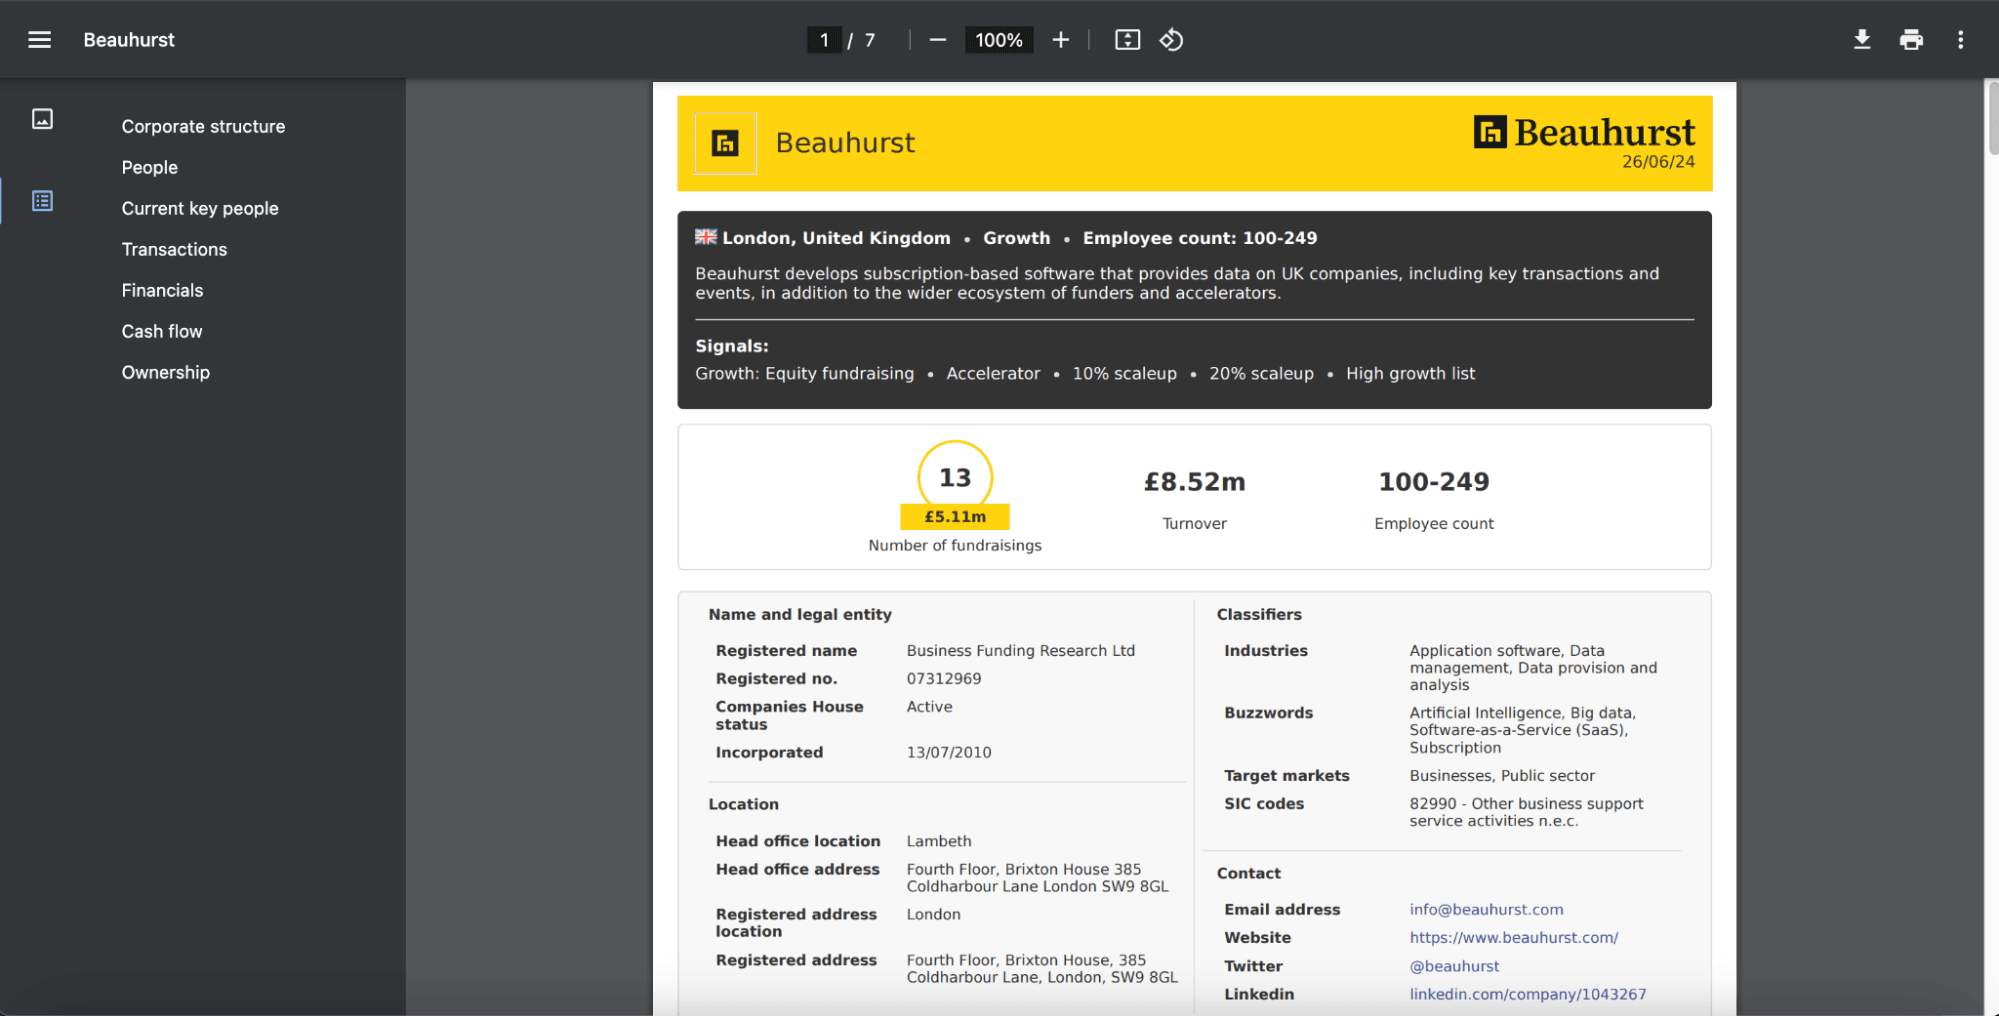Jump to the Cash flow section

(x=162, y=331)
